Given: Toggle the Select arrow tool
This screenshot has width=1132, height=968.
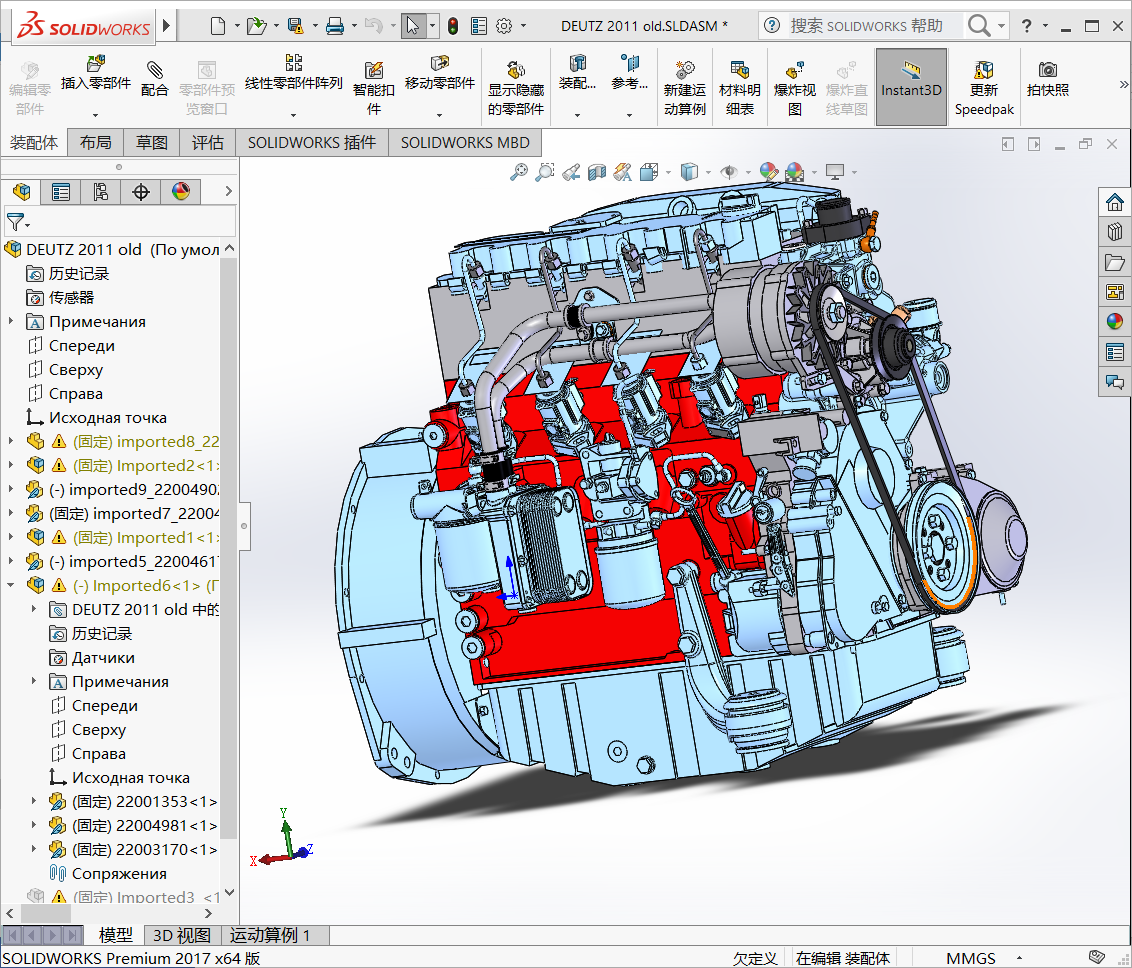Looking at the screenshot, I should point(413,26).
